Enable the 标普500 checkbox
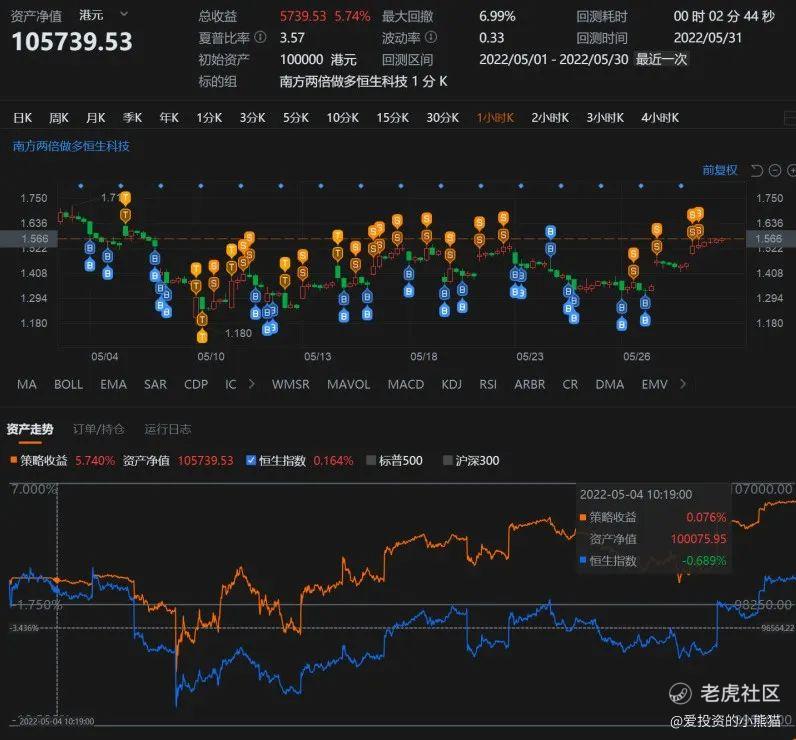The height and width of the screenshot is (740, 796). [371, 460]
